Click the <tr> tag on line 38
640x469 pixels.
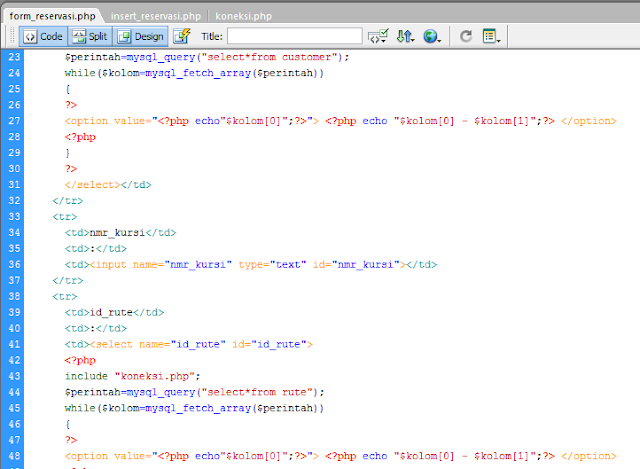[x=64, y=297]
